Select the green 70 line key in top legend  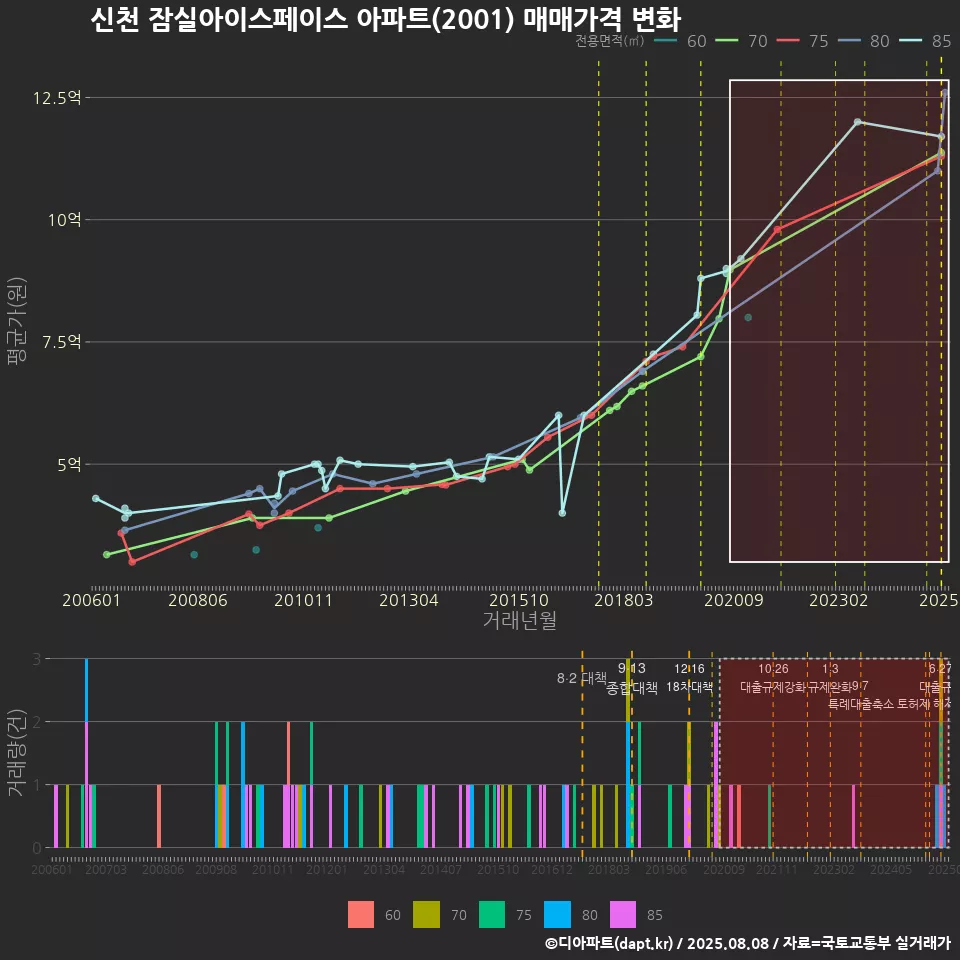pos(727,41)
